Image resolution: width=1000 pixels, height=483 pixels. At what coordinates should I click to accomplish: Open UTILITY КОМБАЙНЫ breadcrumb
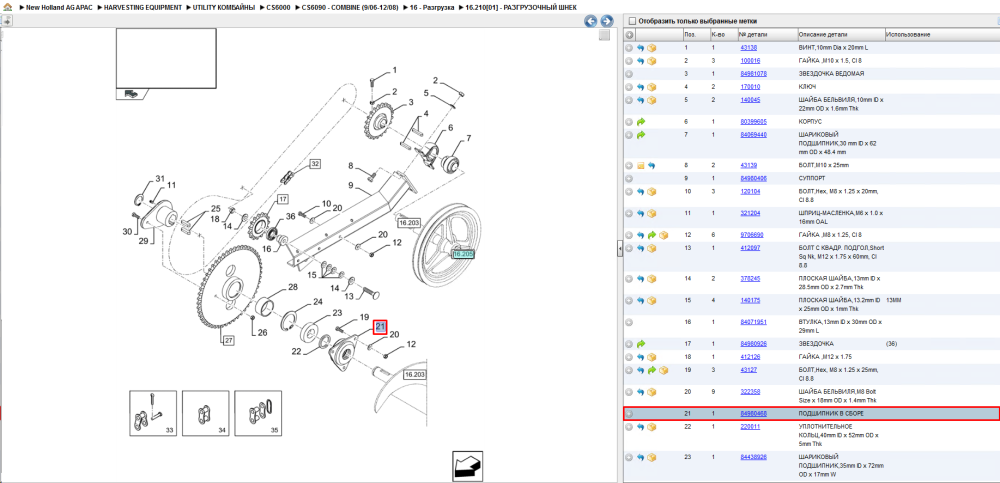click(224, 7)
